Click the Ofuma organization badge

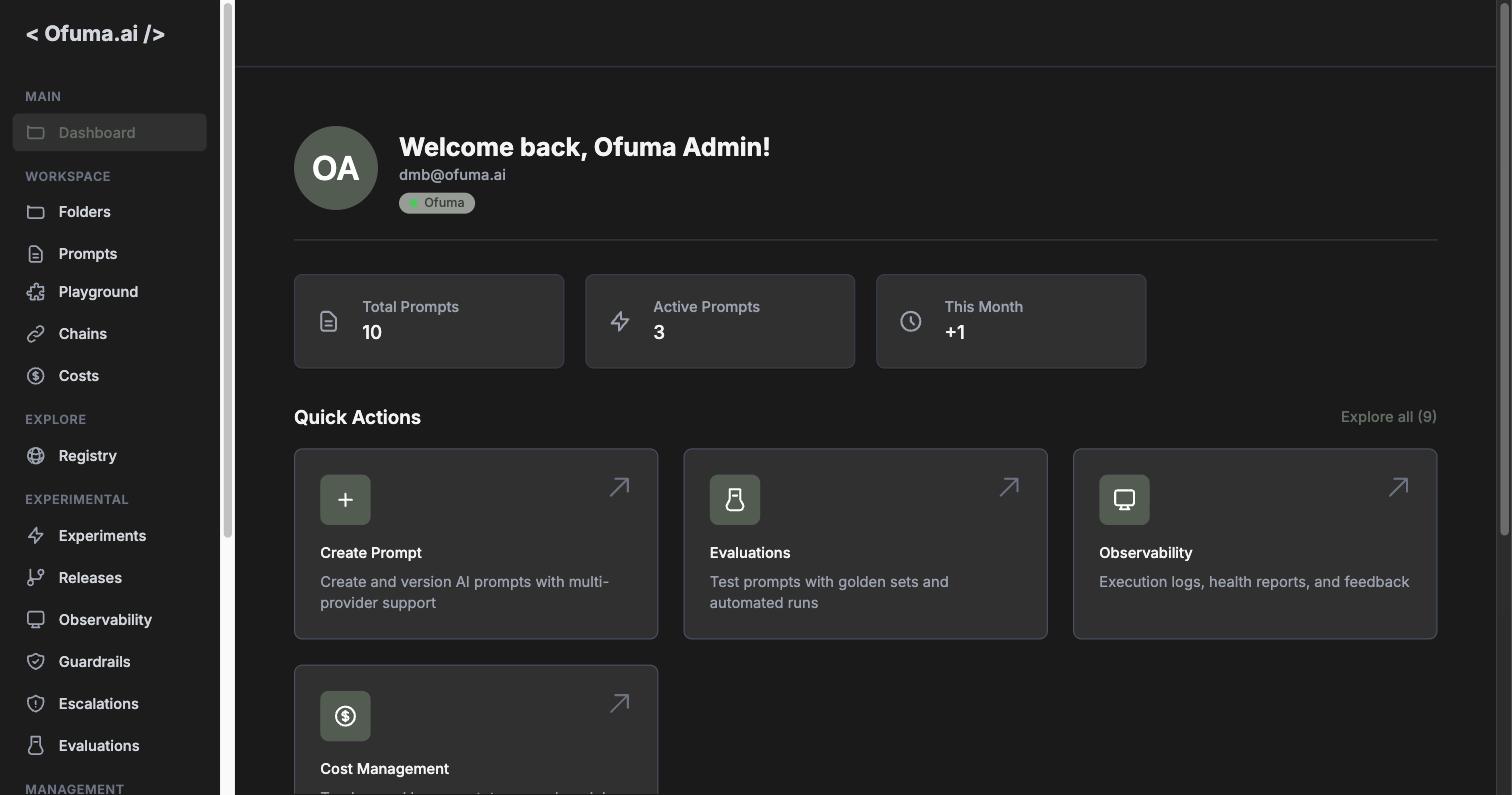pyautogui.click(x=437, y=203)
